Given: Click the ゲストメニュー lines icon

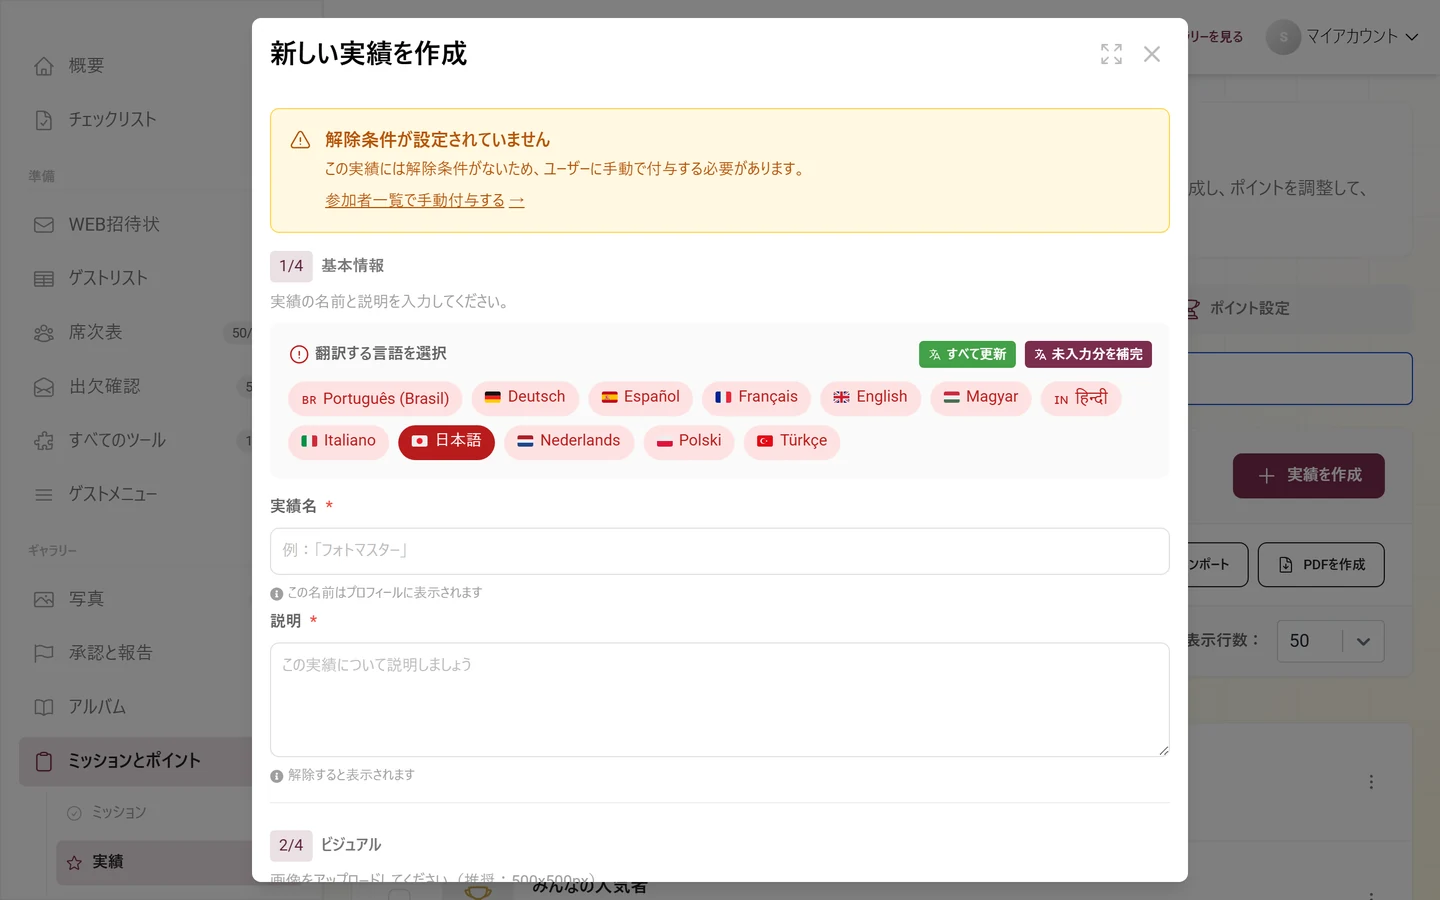Looking at the screenshot, I should (44, 495).
